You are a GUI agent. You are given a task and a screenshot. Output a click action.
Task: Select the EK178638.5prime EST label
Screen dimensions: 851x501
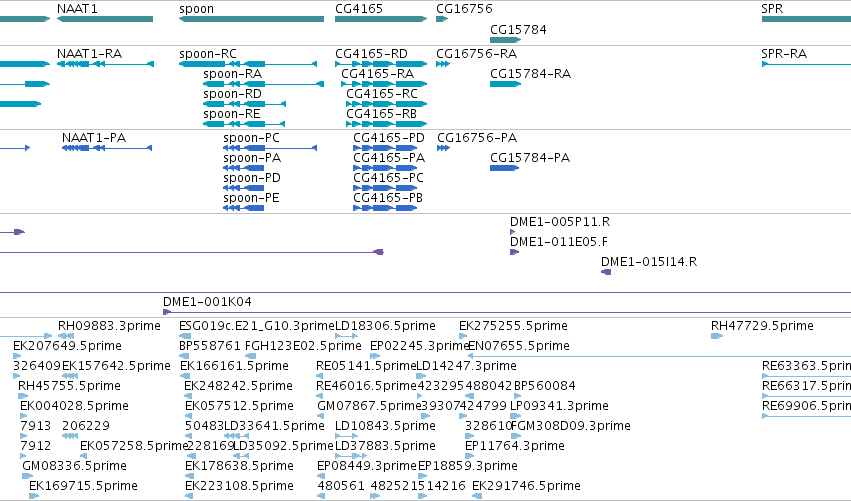pos(239,466)
